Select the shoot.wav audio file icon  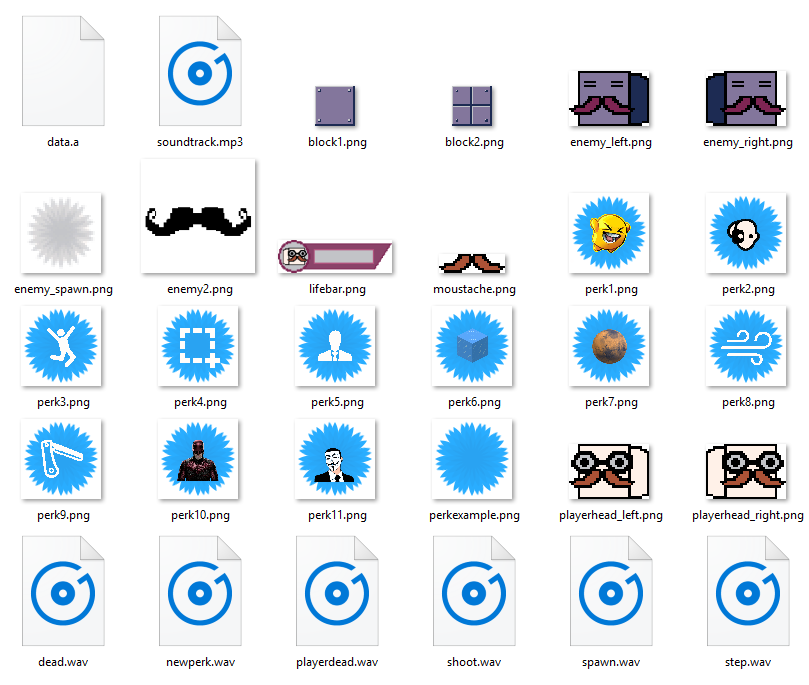pos(474,591)
